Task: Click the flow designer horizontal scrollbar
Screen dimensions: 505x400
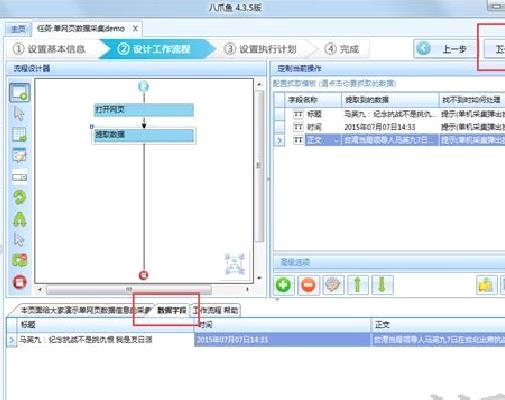Action: click(x=129, y=290)
